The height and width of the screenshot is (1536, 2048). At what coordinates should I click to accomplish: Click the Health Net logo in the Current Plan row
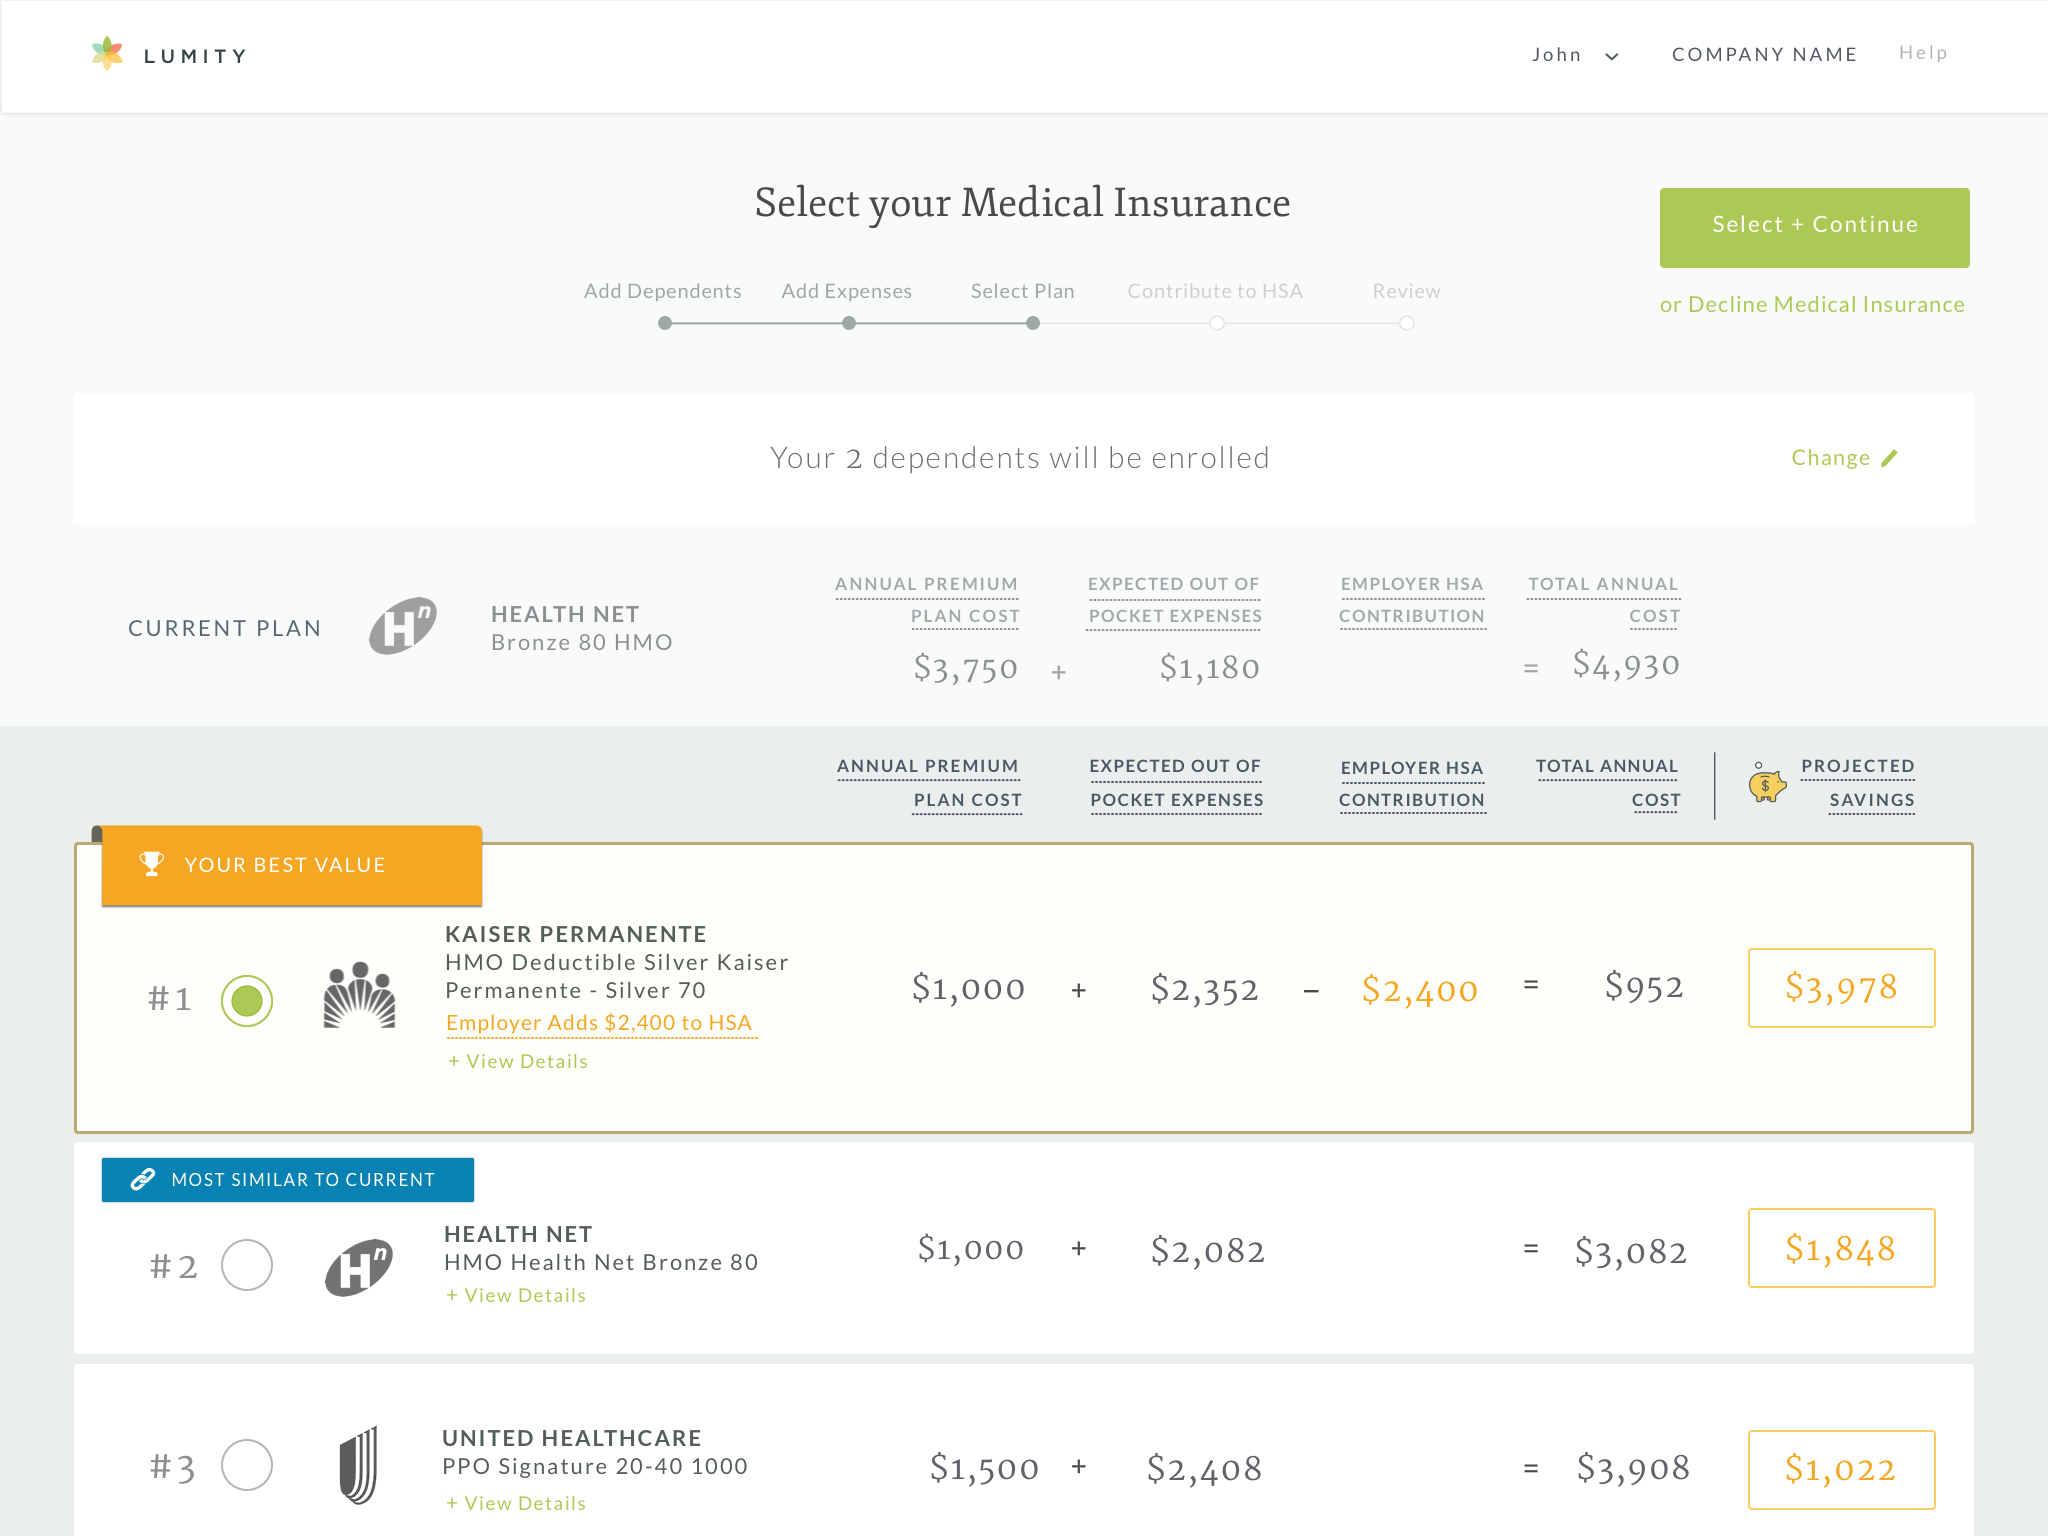(x=403, y=626)
